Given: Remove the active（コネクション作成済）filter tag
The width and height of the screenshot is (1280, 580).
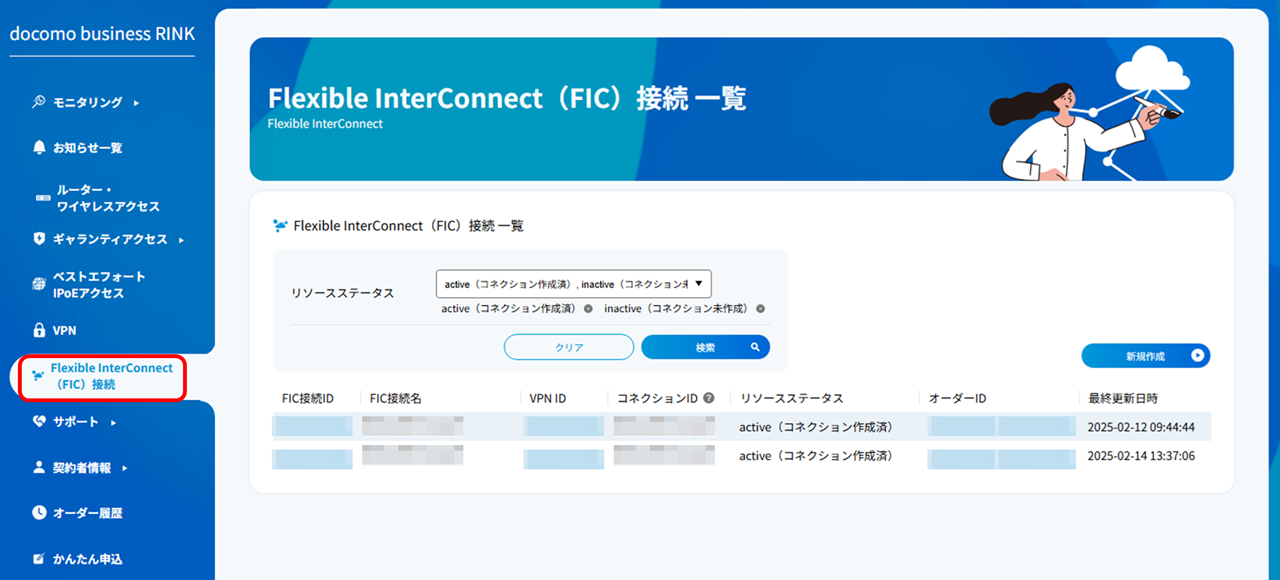Looking at the screenshot, I should [588, 309].
